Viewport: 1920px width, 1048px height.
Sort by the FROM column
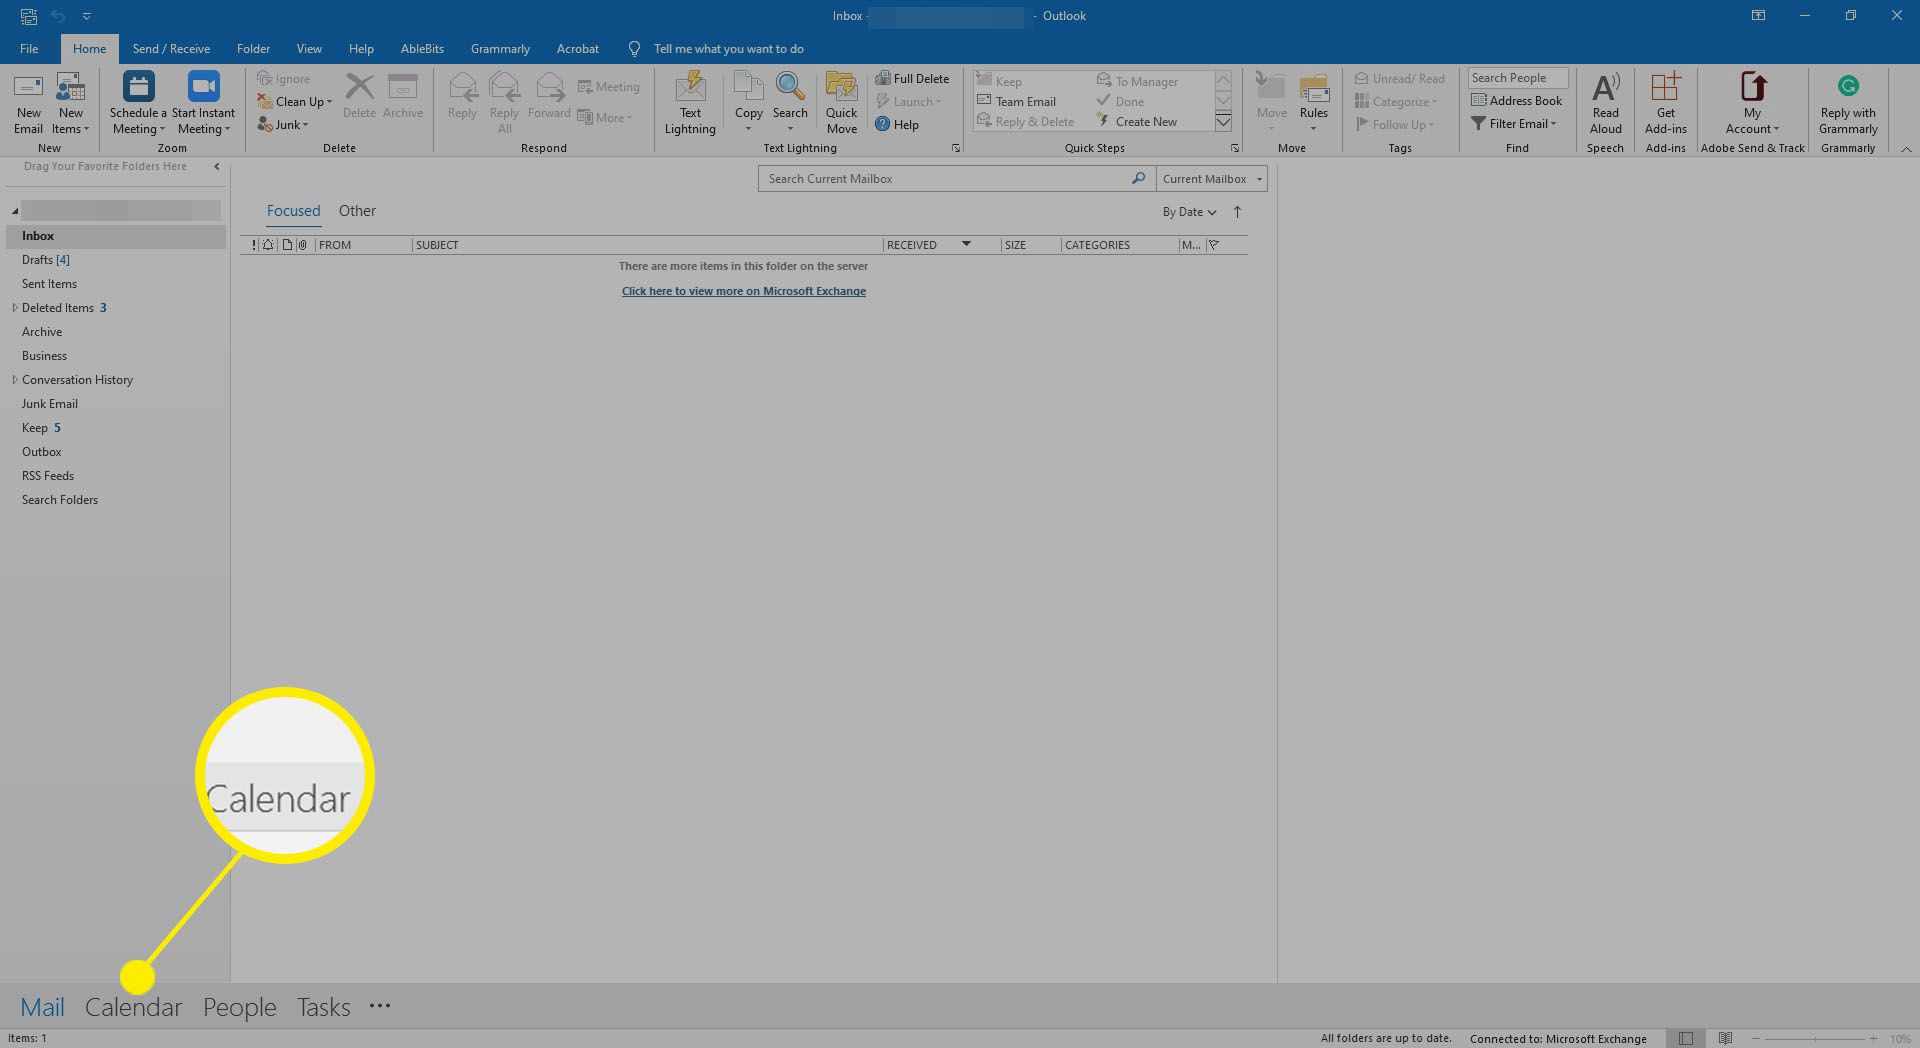tap(363, 244)
